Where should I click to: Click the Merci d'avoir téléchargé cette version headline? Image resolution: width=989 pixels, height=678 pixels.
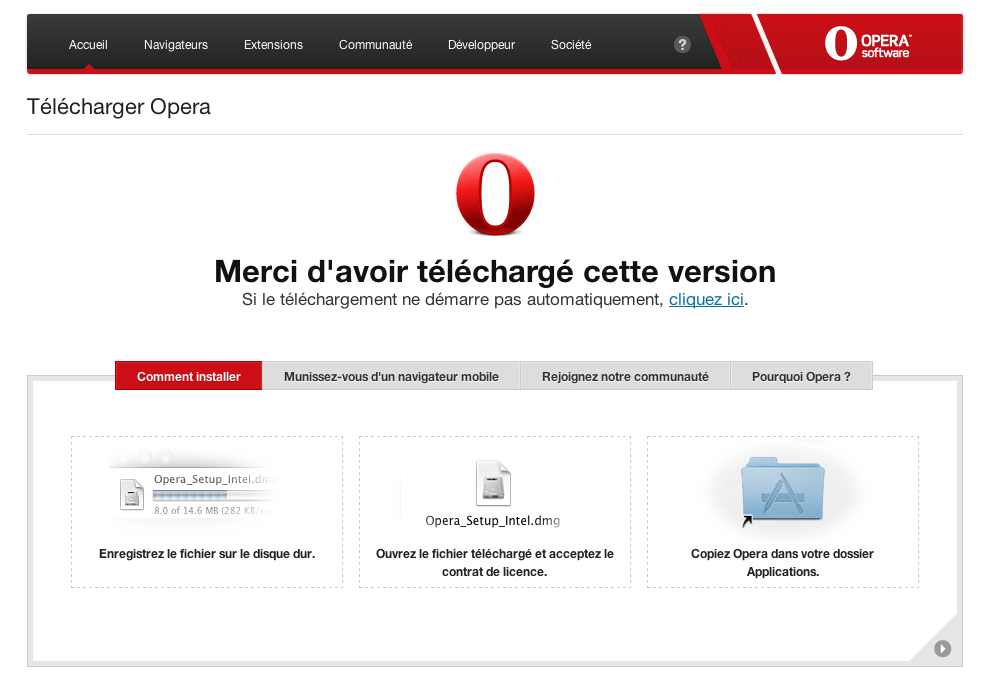click(x=495, y=271)
